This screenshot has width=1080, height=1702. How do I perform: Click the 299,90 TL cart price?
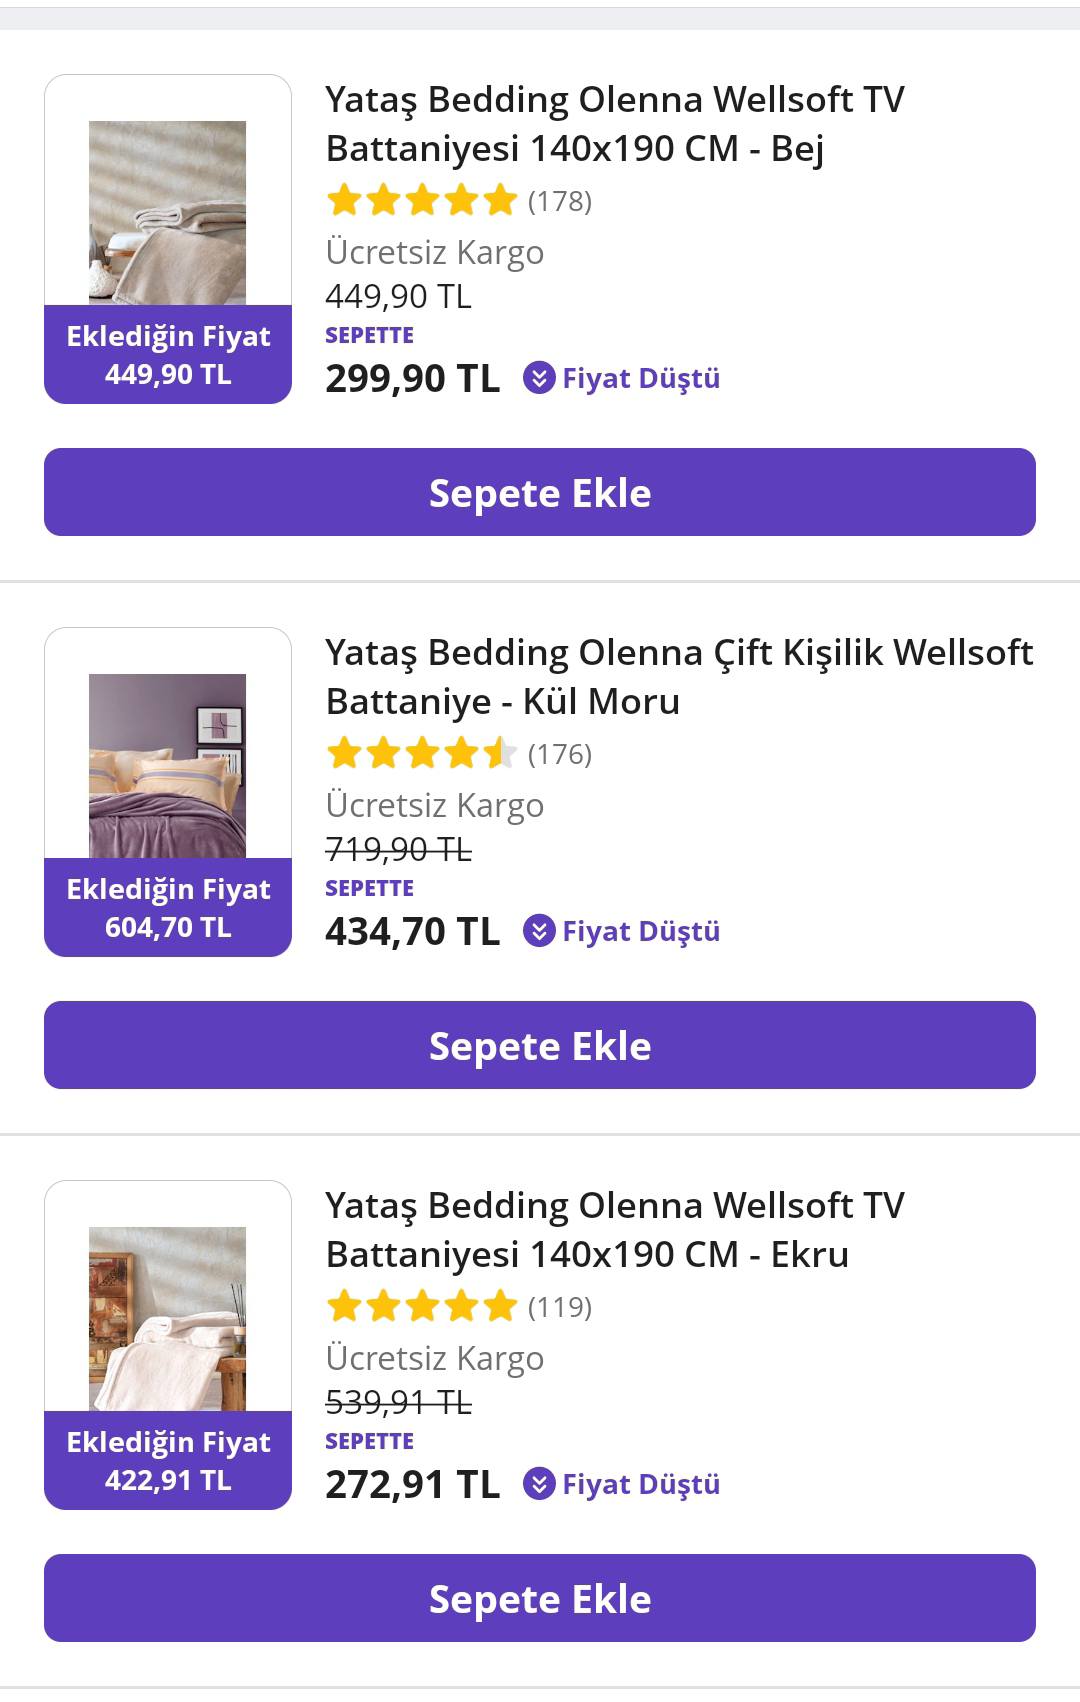412,379
